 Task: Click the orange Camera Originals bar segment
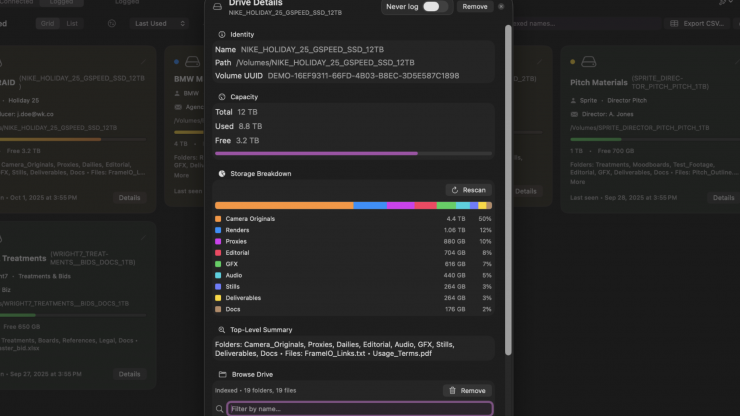pos(284,205)
